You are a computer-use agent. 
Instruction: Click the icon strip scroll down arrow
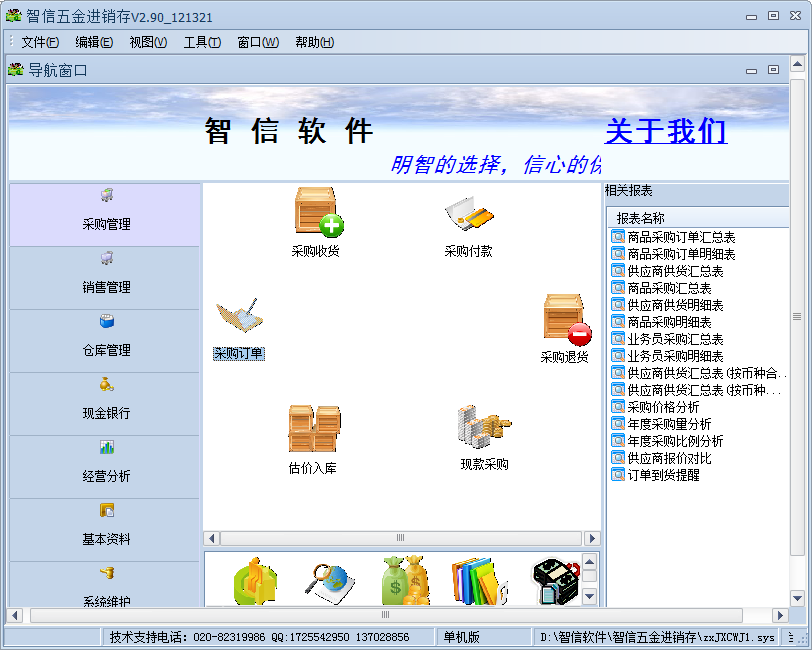click(590, 596)
